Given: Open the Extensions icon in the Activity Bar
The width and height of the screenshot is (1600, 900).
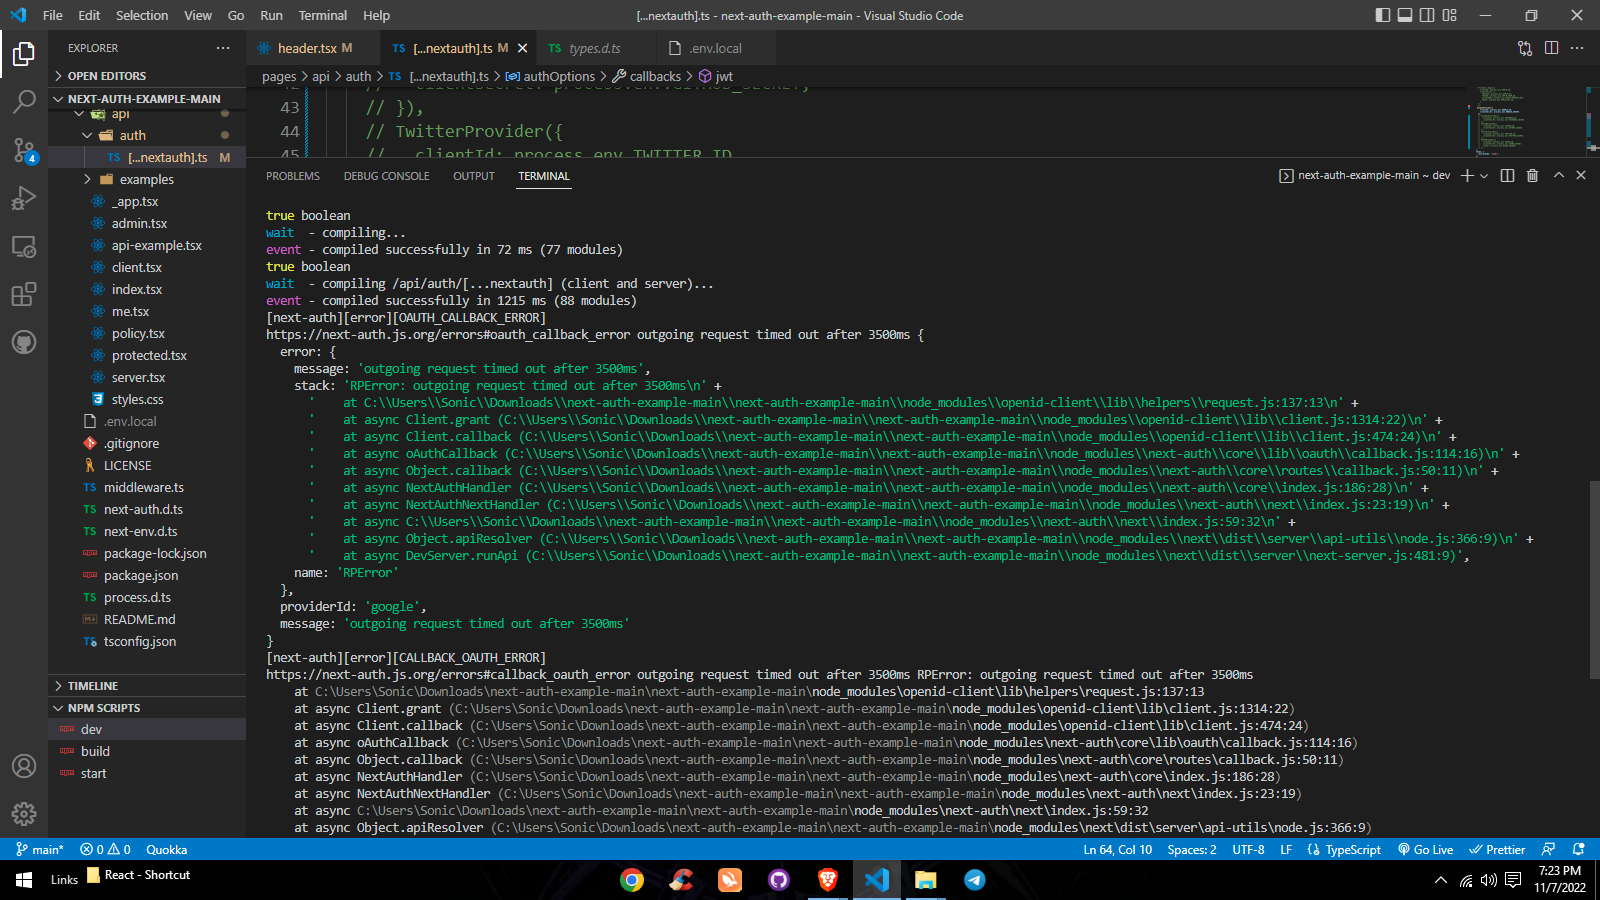Looking at the screenshot, I should [24, 294].
